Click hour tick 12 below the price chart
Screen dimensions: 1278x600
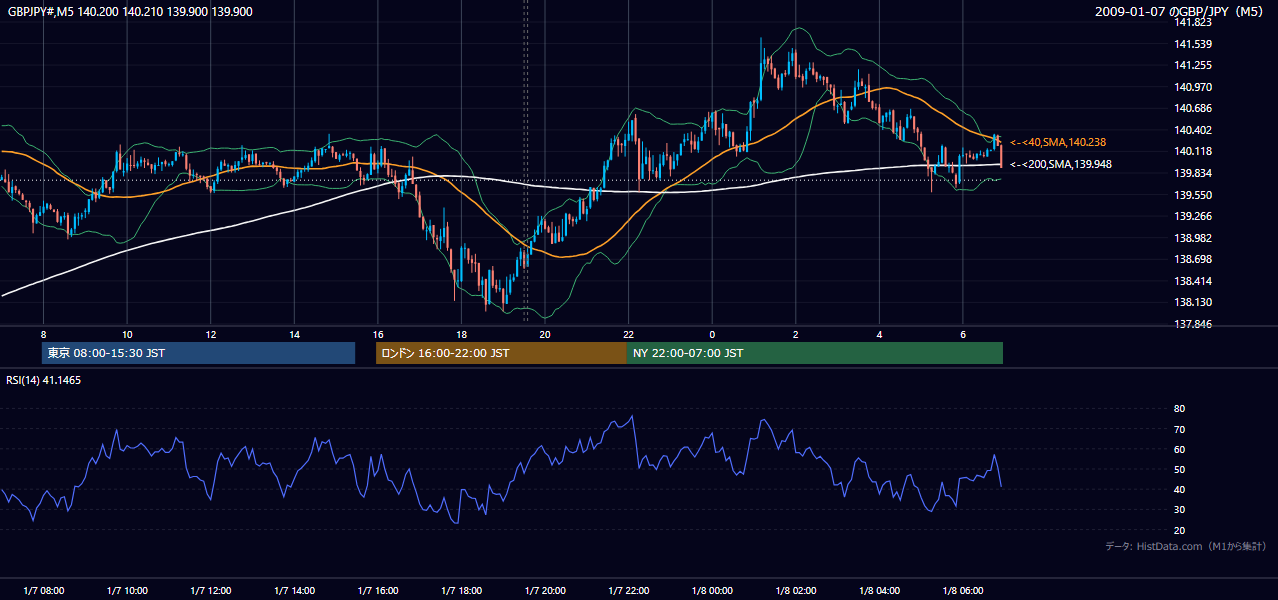pos(211,334)
